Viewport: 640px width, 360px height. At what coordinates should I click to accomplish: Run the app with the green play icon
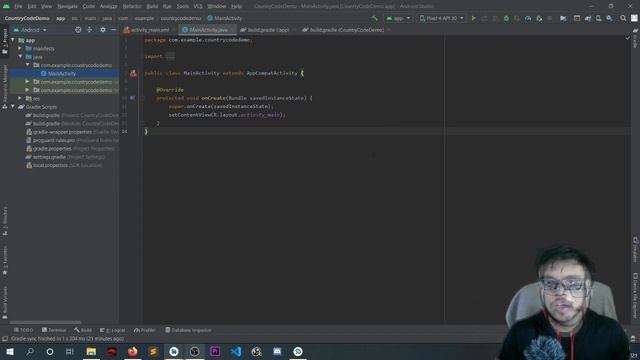pos(473,18)
